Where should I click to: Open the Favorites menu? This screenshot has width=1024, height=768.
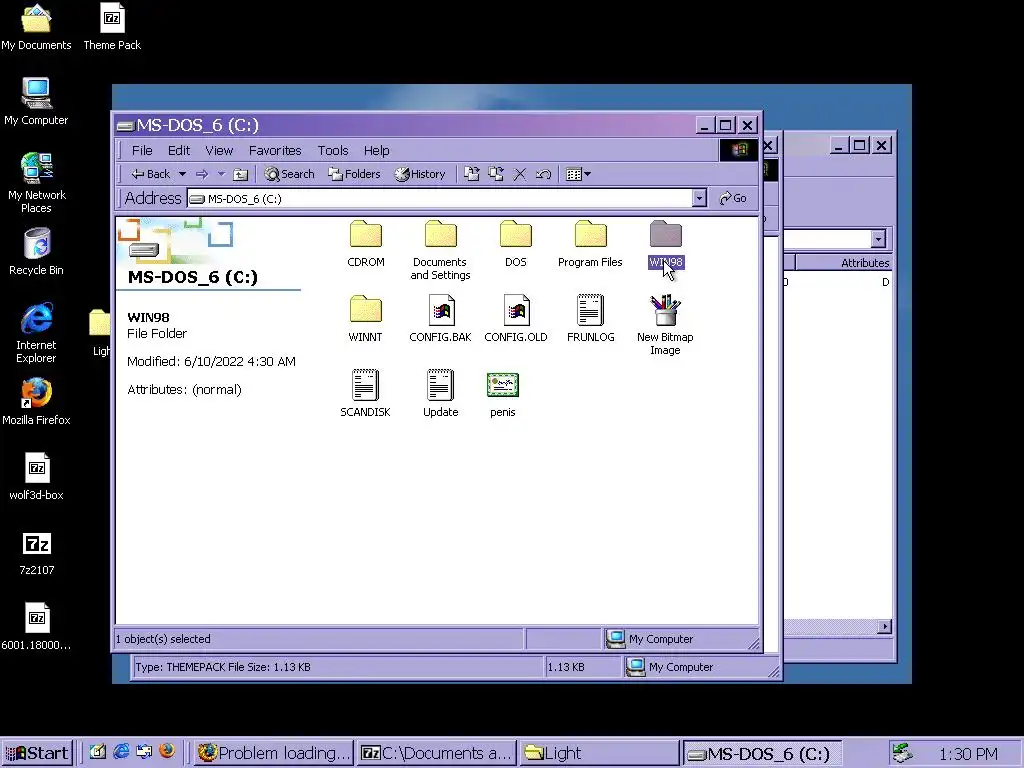tap(275, 151)
